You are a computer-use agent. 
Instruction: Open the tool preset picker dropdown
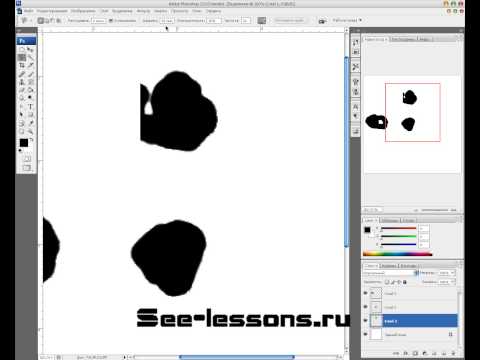pyautogui.click(x=25, y=21)
